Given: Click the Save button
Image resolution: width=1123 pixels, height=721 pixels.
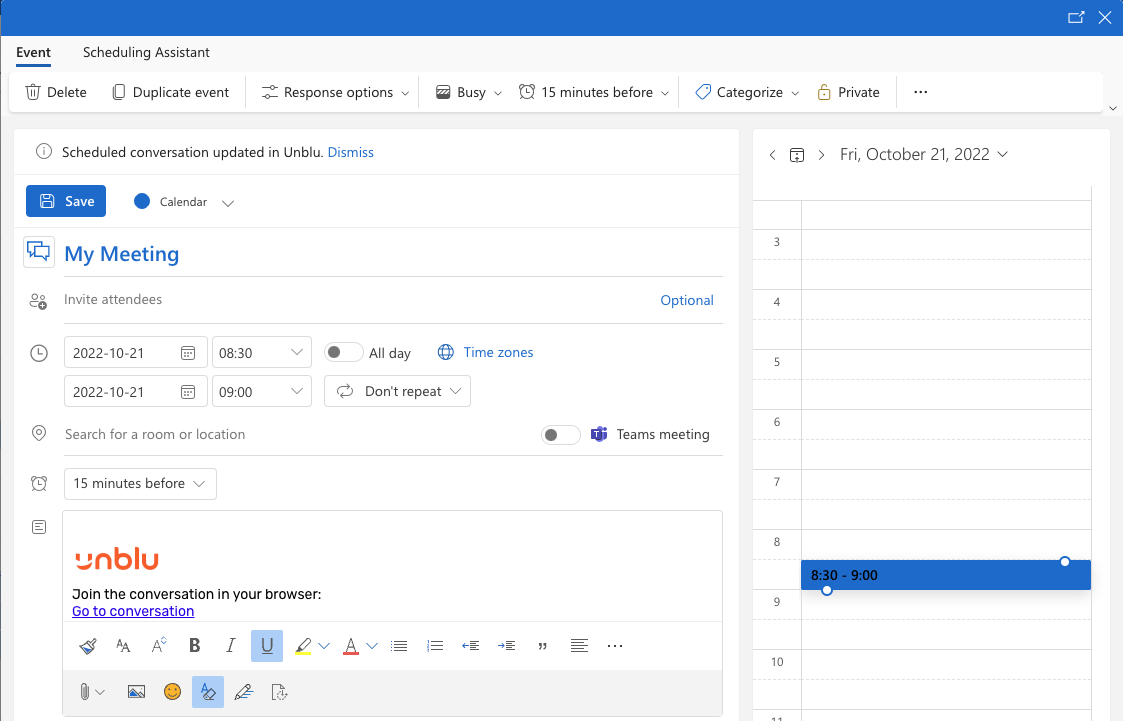Looking at the screenshot, I should pos(66,201).
